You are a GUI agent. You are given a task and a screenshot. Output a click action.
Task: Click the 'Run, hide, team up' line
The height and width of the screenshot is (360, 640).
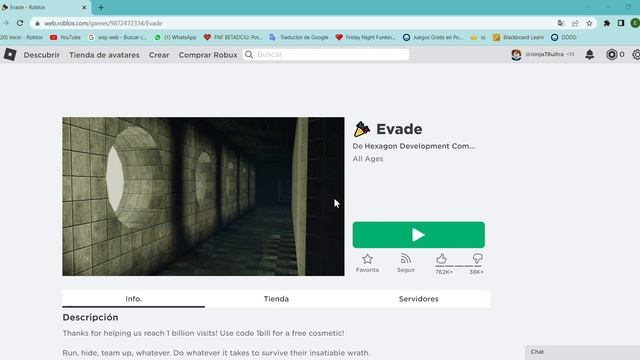point(216,353)
